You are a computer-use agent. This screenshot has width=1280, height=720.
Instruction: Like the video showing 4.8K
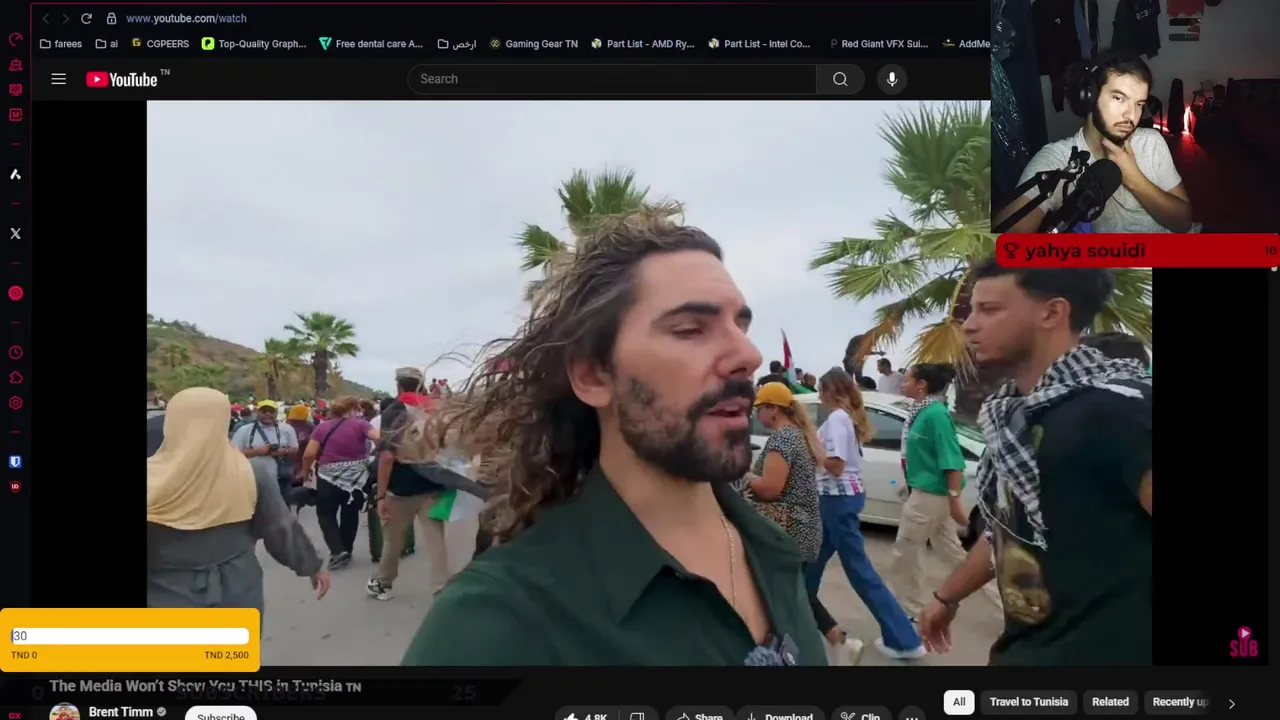586,716
